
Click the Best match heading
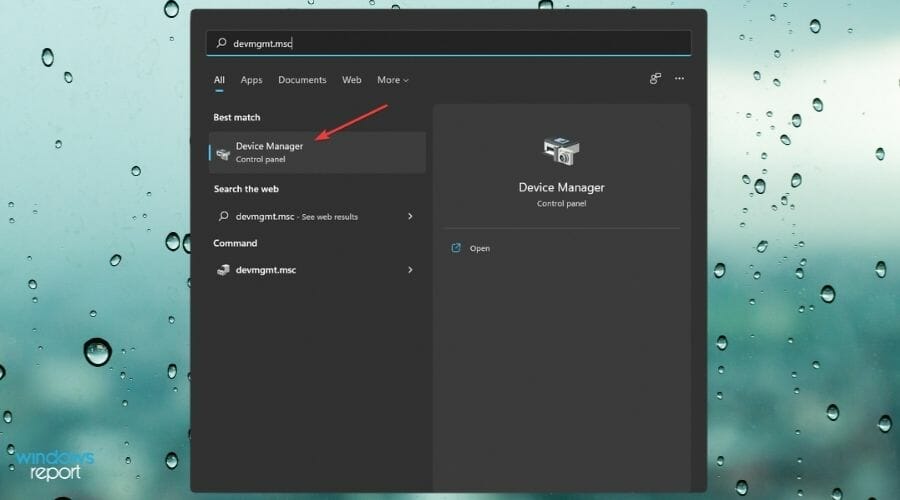coord(236,117)
